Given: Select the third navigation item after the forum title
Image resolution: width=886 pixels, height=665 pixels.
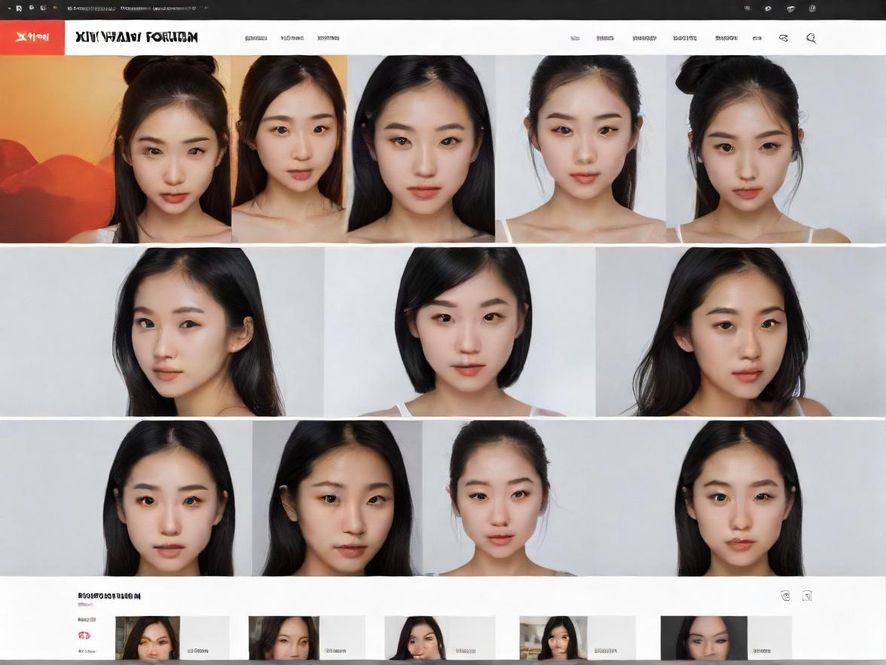Looking at the screenshot, I should click(x=328, y=38).
